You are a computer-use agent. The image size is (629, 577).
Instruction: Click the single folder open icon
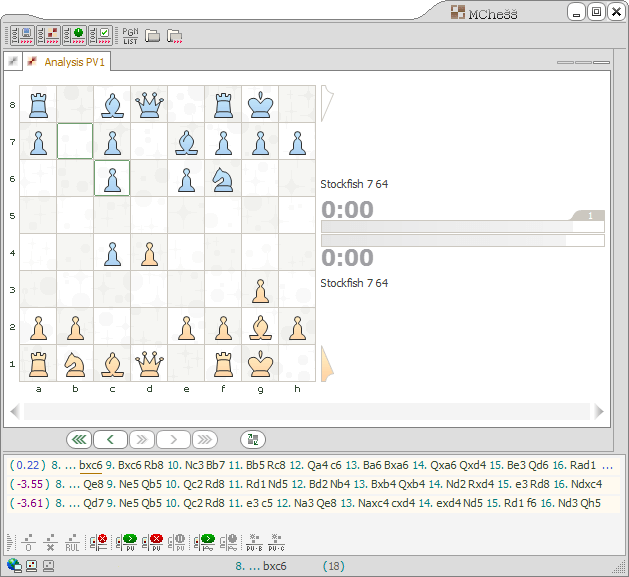(152, 36)
